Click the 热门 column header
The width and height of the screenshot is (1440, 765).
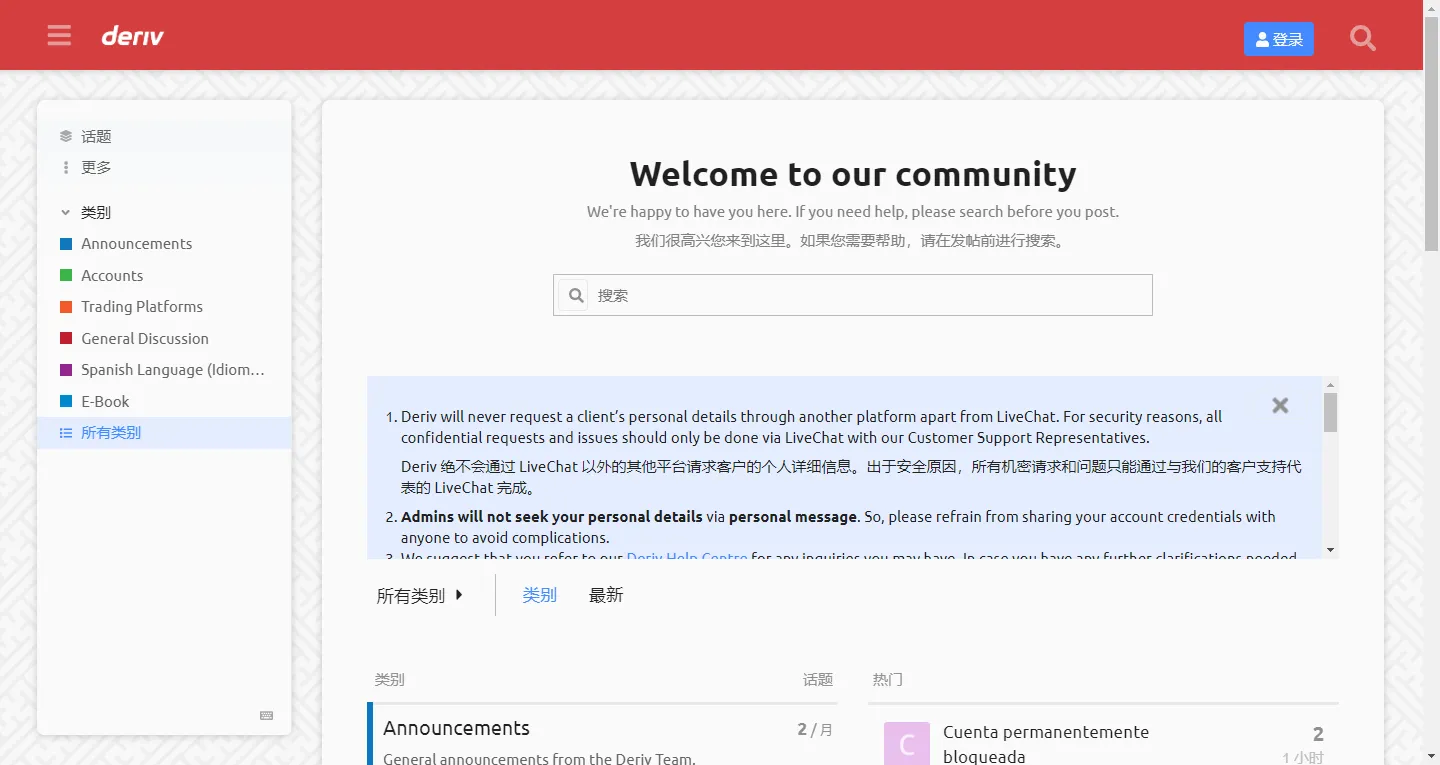[x=887, y=680]
